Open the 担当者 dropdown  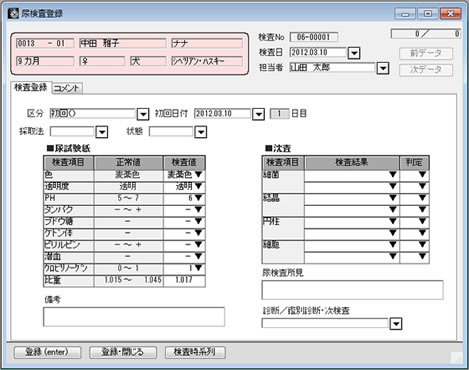pyautogui.click(x=383, y=68)
